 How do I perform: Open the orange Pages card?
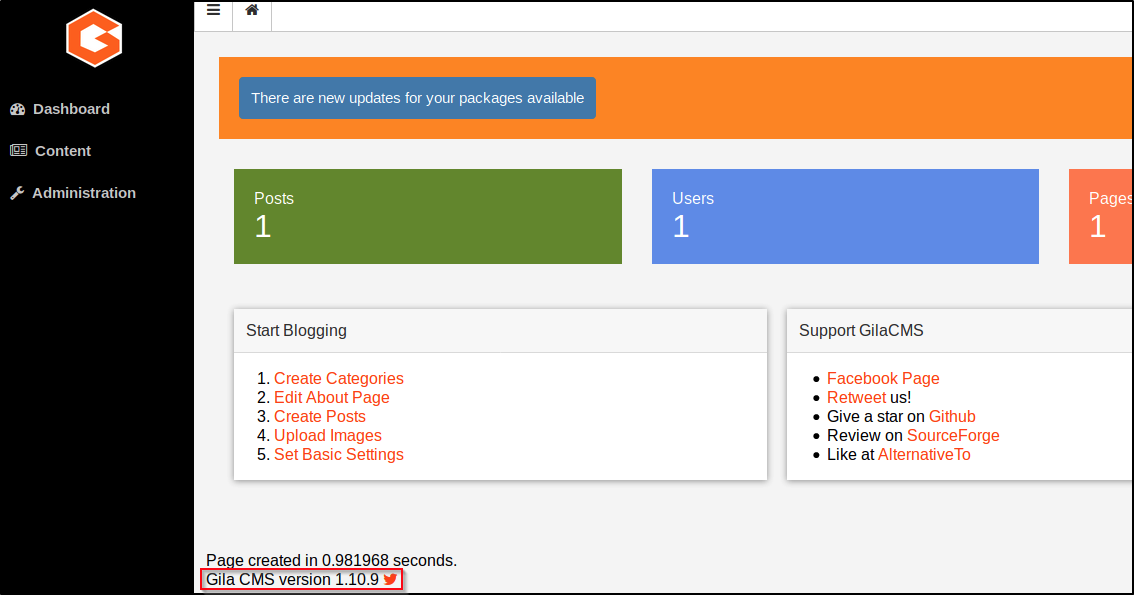click(1101, 216)
